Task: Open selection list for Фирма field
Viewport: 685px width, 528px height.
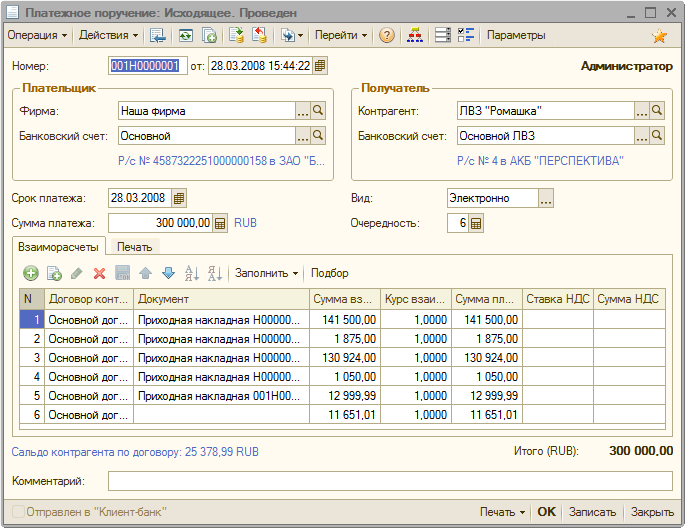Action: tap(303, 111)
